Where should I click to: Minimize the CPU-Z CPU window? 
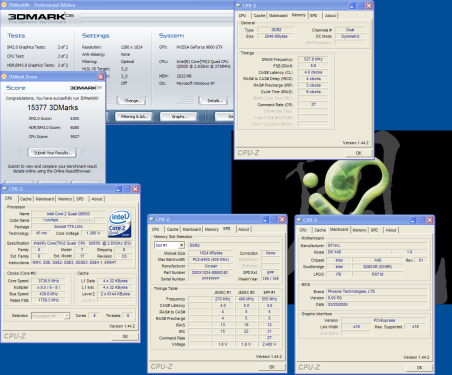[119, 189]
